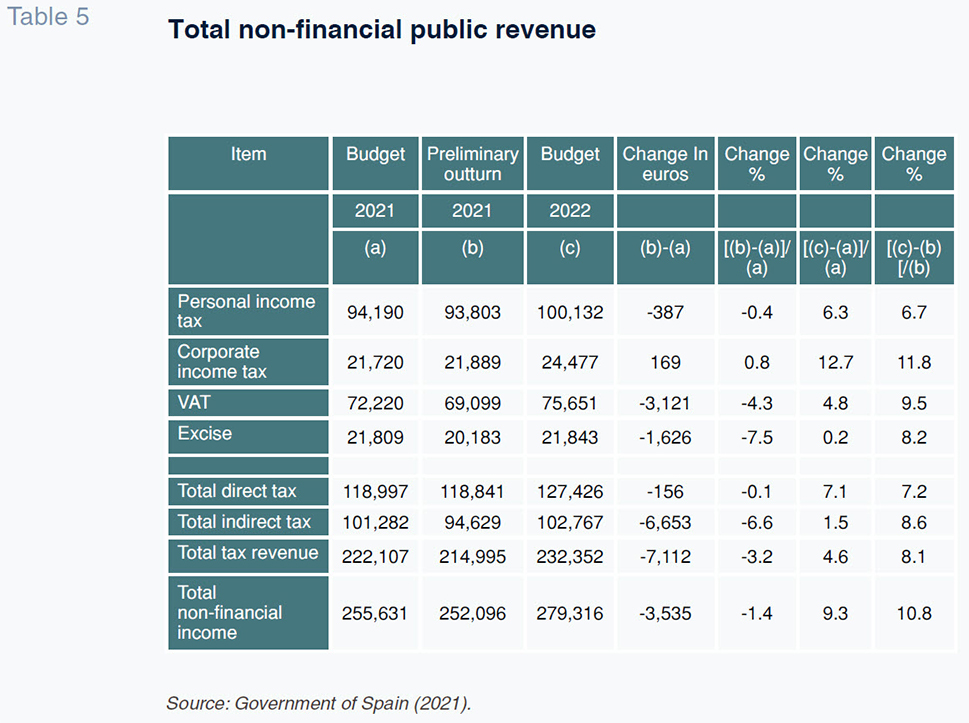Click the value 102,767
969x723 pixels.
[x=570, y=523]
